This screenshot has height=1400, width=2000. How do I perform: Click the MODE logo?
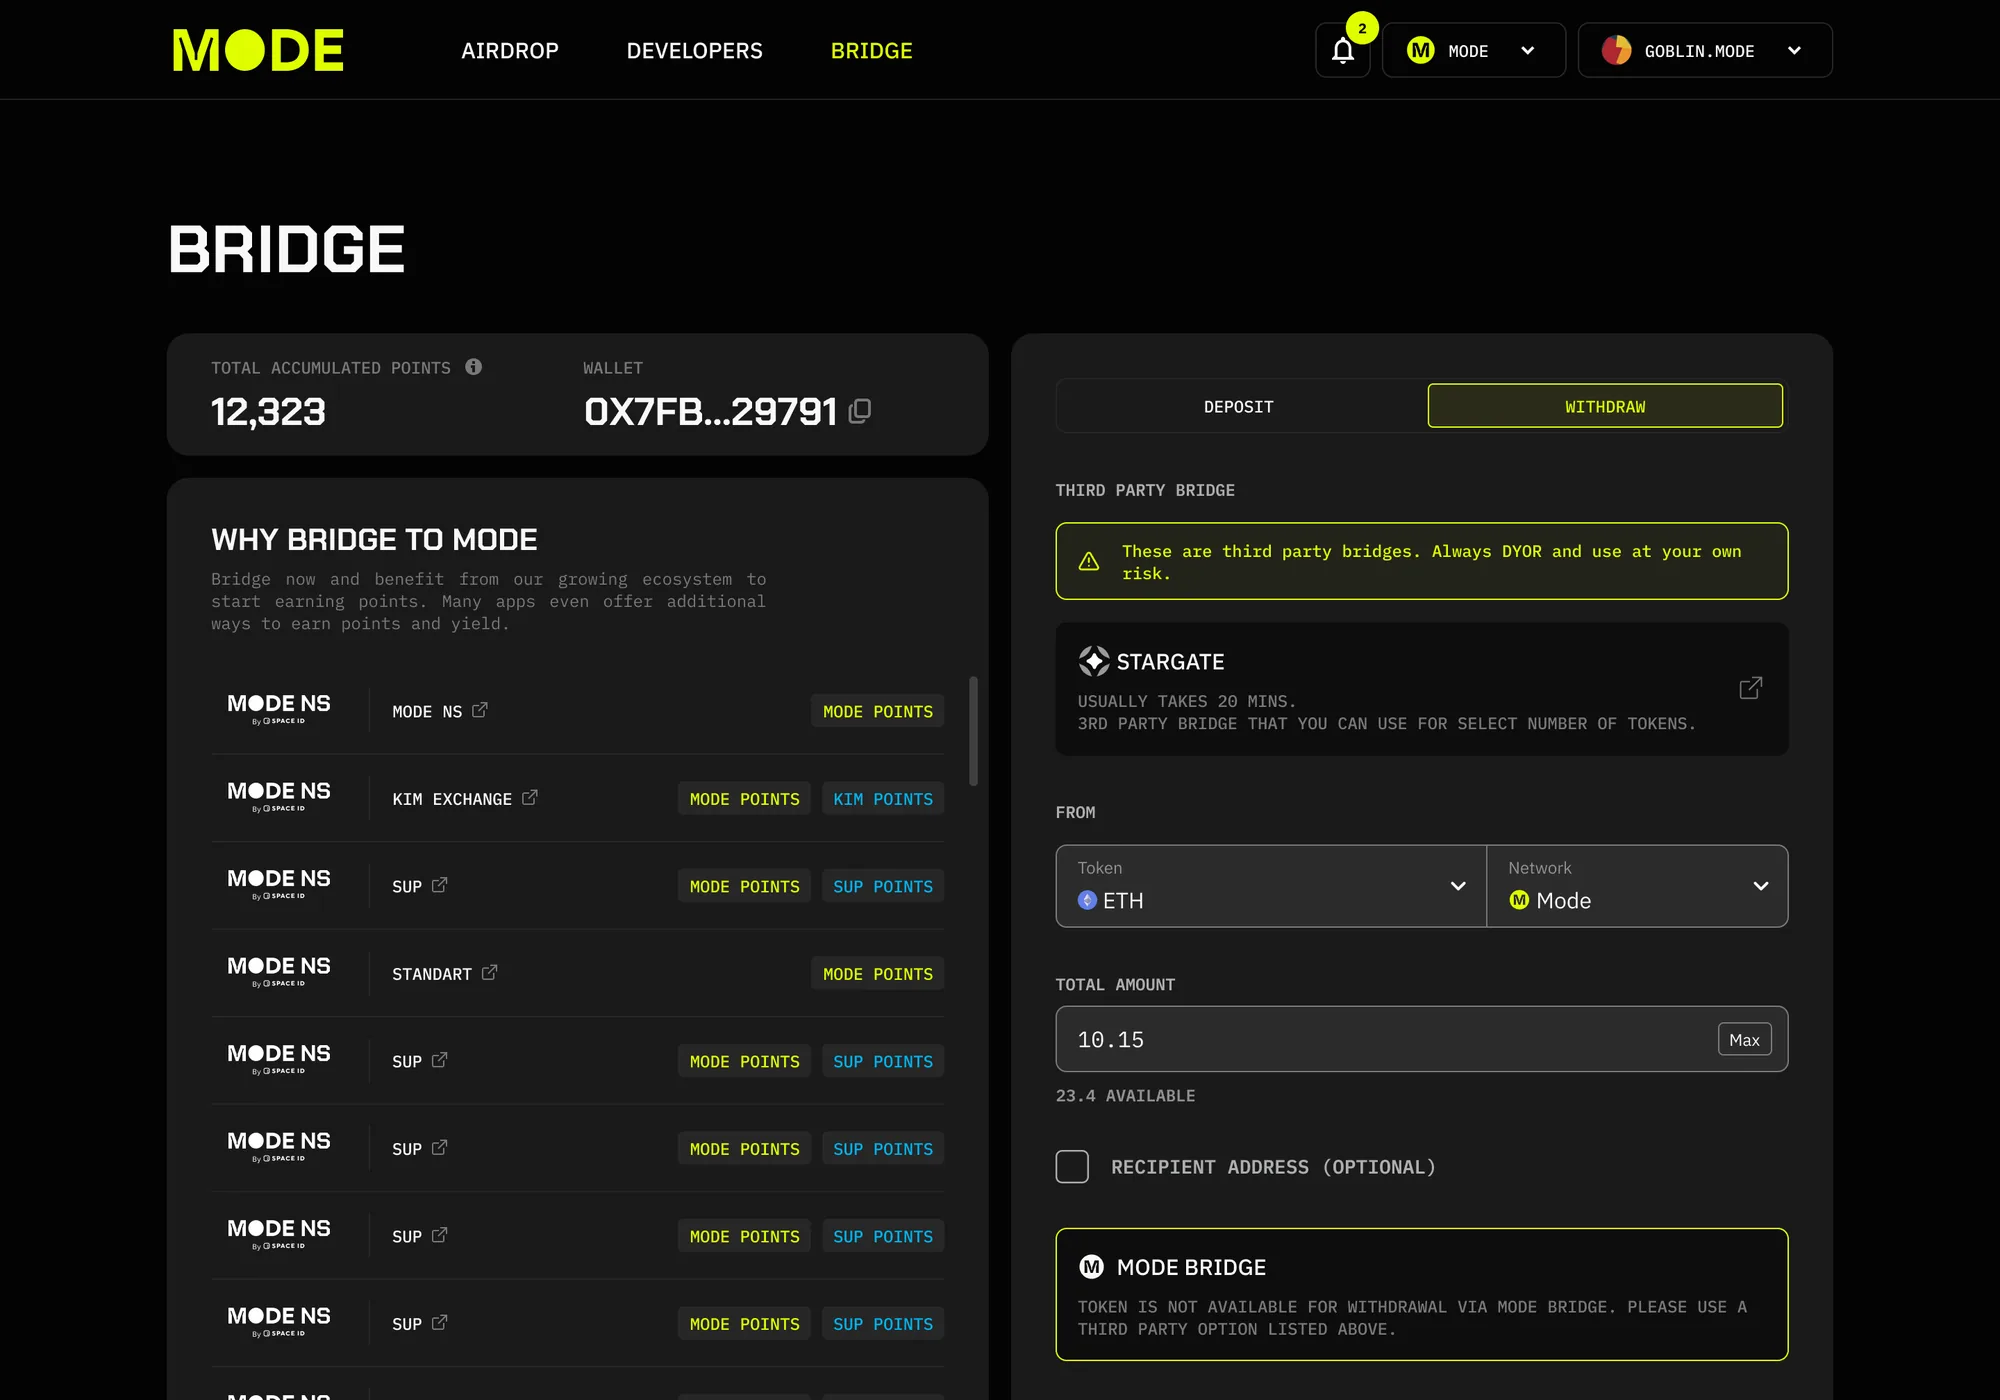pyautogui.click(x=258, y=50)
